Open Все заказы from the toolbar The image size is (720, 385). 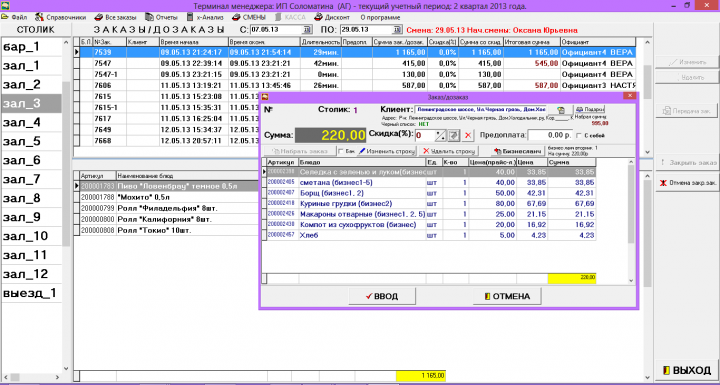click(x=116, y=17)
